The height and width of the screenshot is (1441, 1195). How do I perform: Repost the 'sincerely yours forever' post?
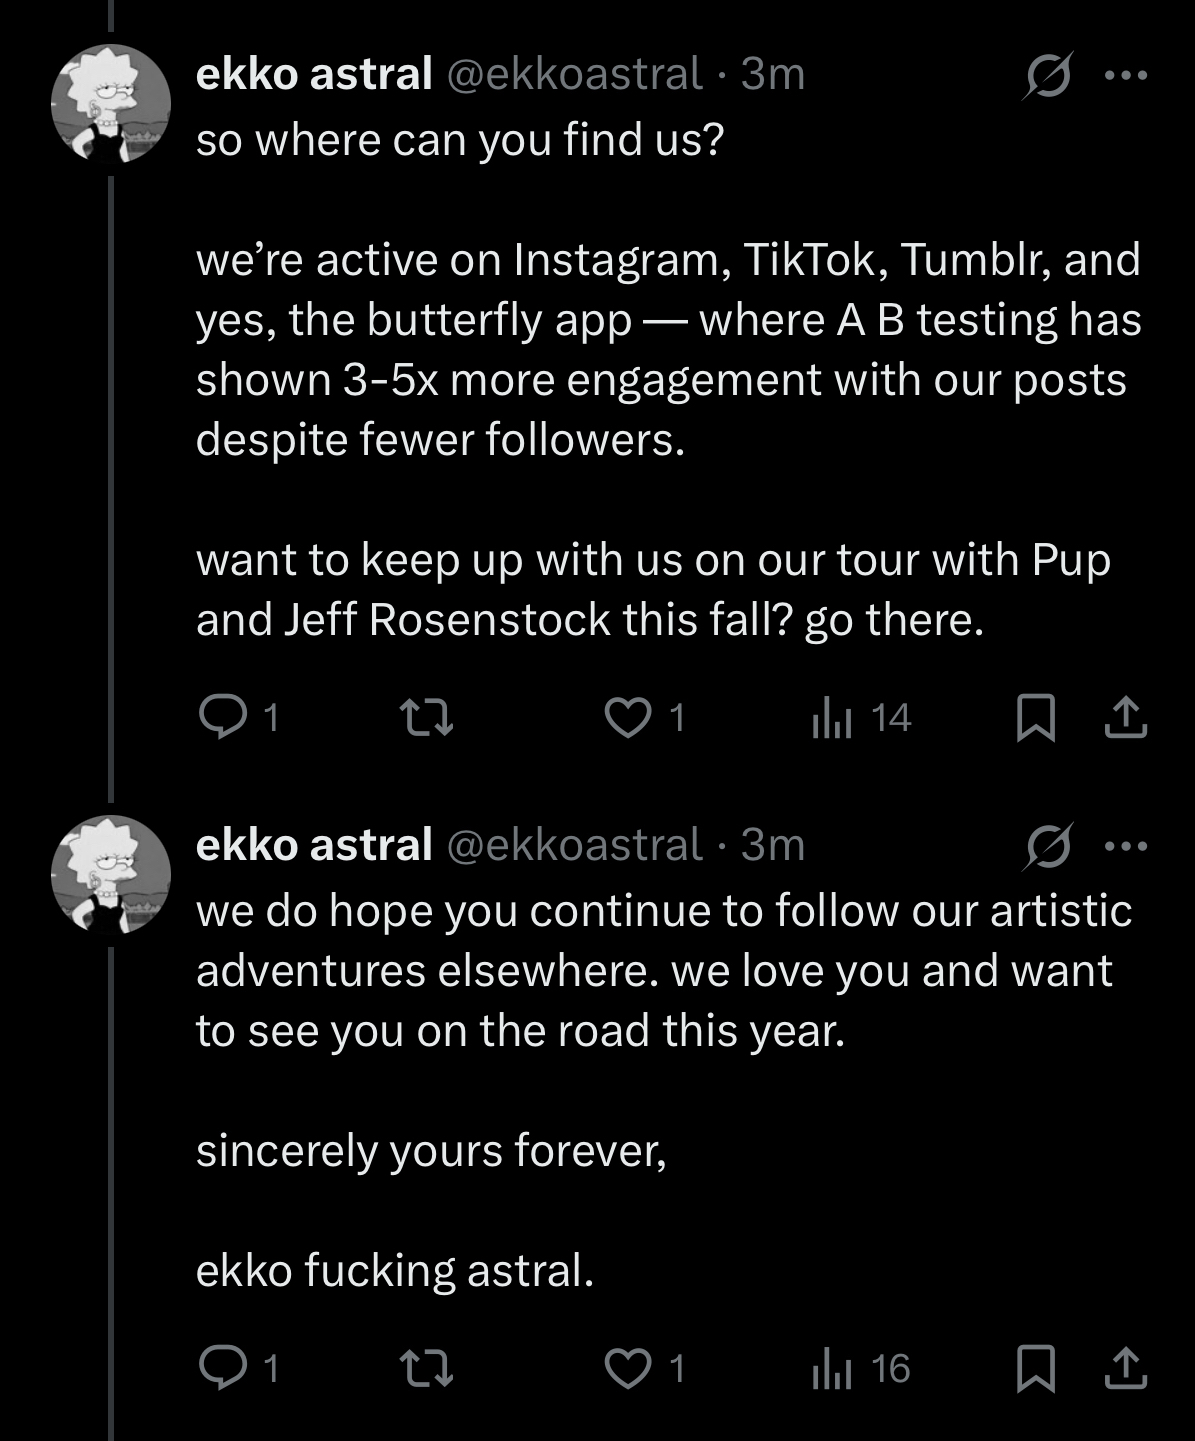click(x=426, y=1367)
